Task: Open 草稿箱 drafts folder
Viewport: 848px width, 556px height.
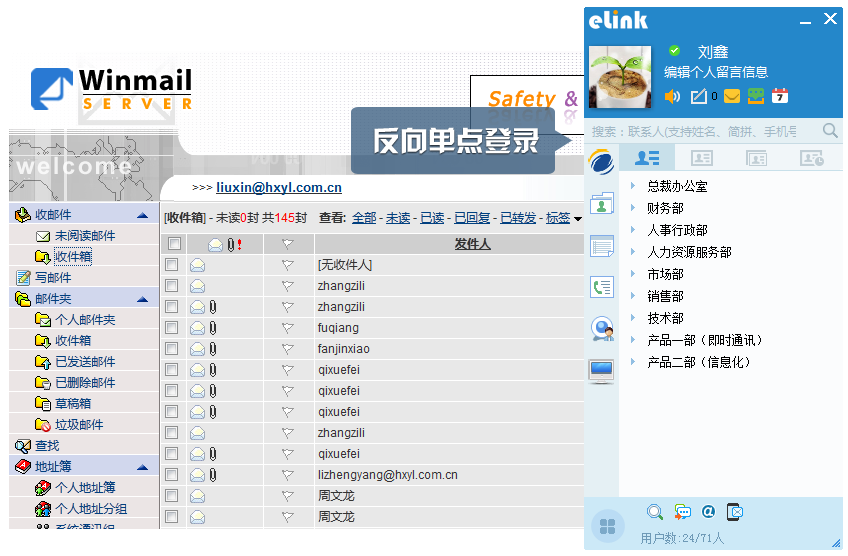Action: click(x=72, y=404)
